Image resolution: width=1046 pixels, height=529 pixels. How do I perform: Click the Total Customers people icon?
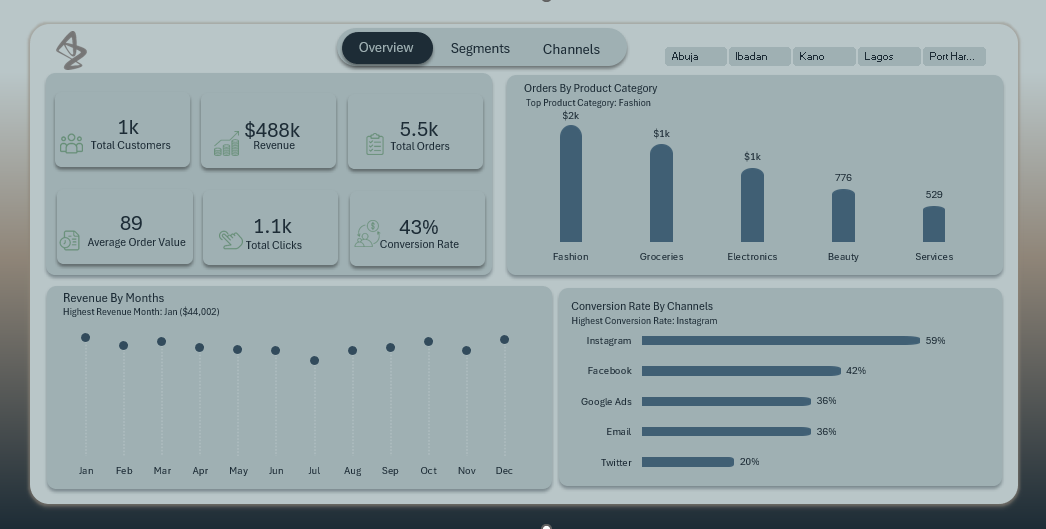(71, 144)
